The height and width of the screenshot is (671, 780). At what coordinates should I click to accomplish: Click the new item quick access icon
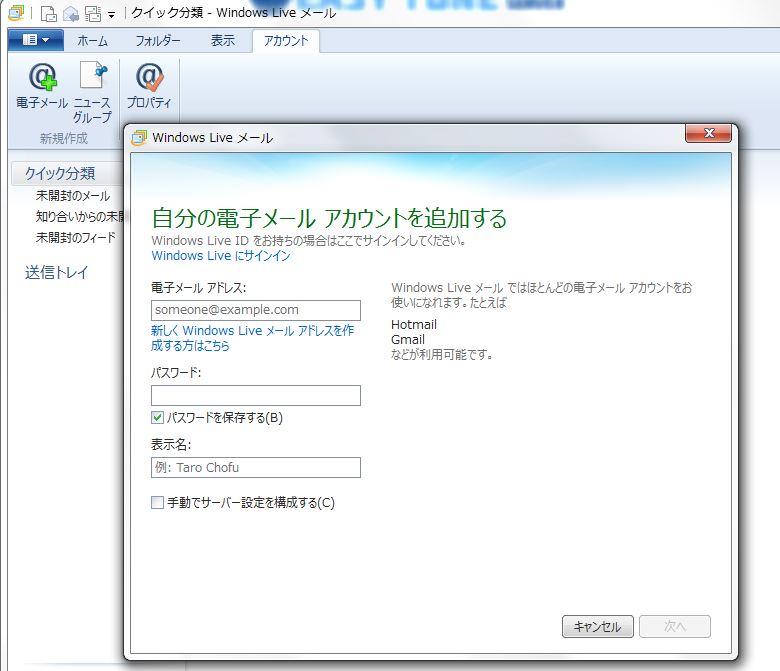tap(48, 13)
